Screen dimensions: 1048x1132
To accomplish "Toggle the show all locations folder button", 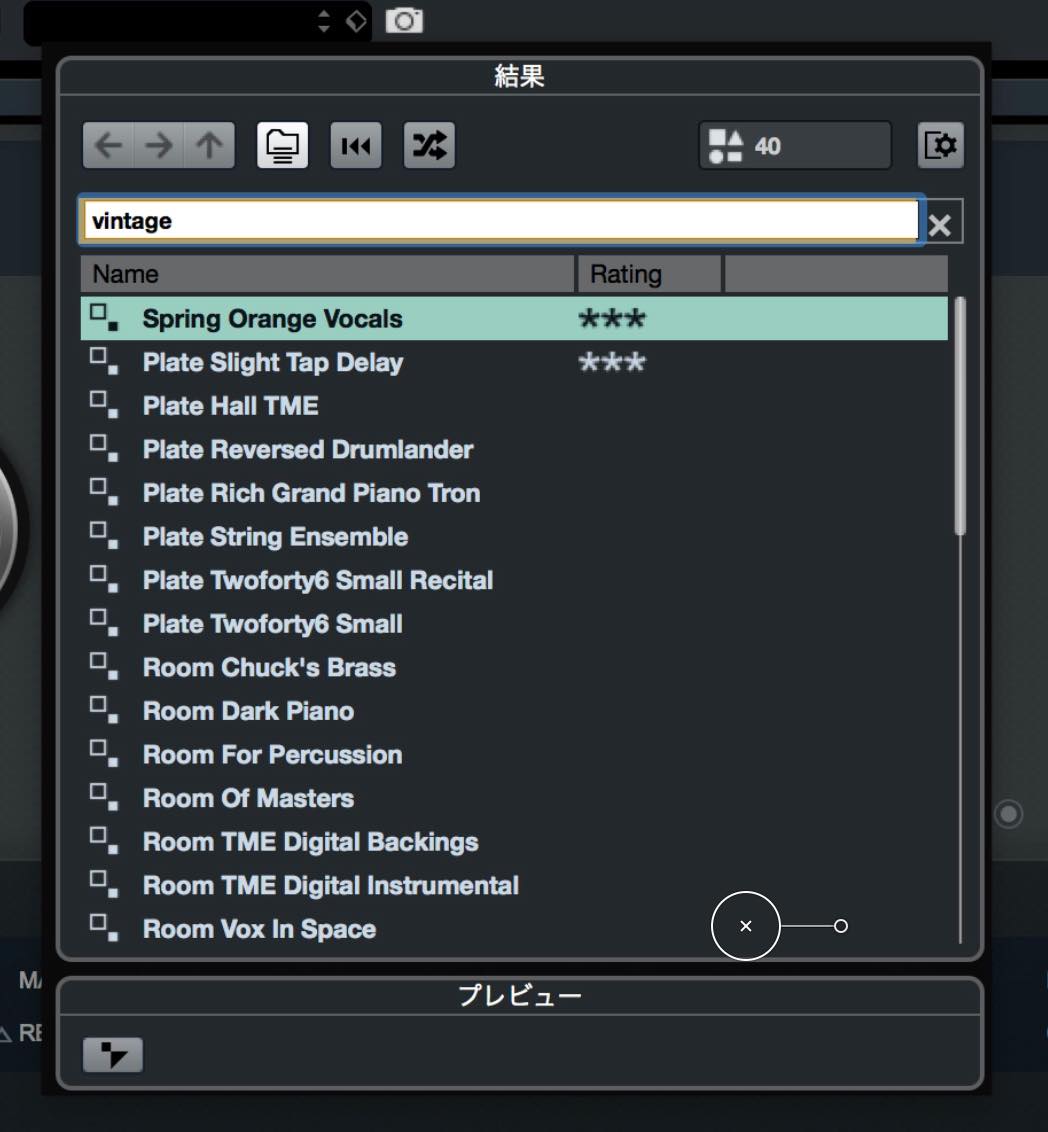I will click(282, 146).
